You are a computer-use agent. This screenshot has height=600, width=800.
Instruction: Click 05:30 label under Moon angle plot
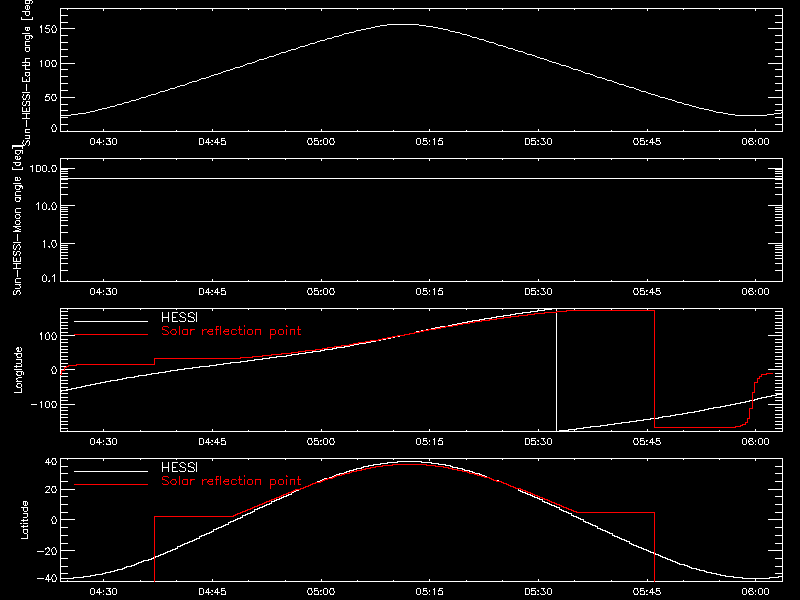(538, 292)
